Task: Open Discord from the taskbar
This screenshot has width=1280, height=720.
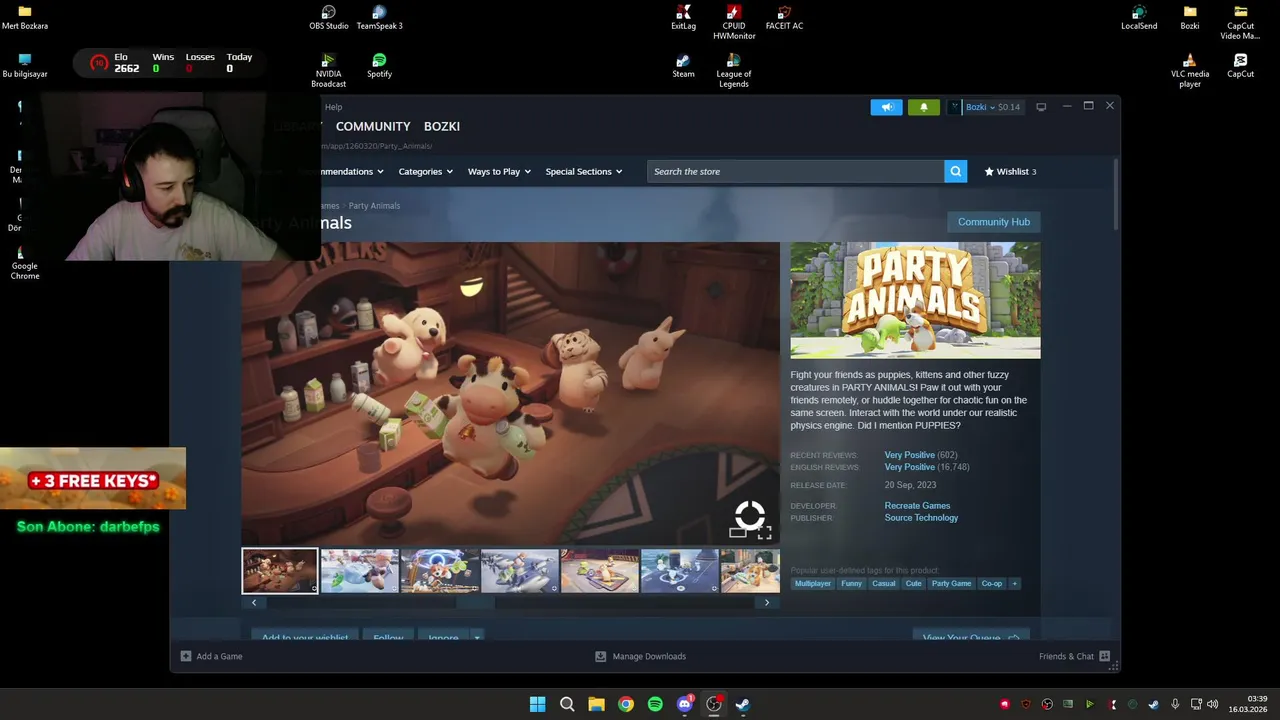Action: [x=685, y=704]
